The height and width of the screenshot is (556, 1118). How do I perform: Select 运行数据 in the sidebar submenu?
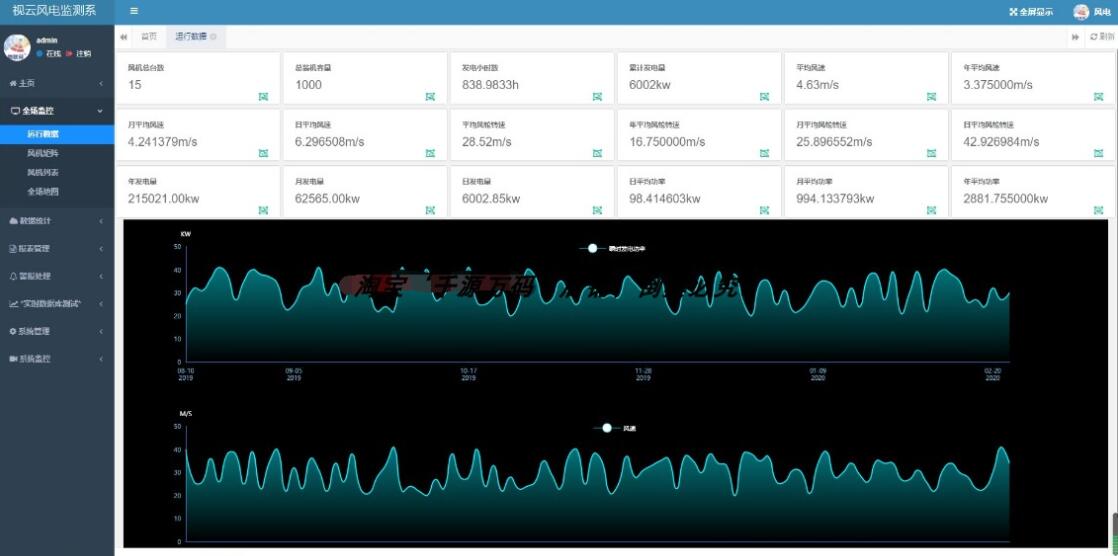(x=57, y=134)
